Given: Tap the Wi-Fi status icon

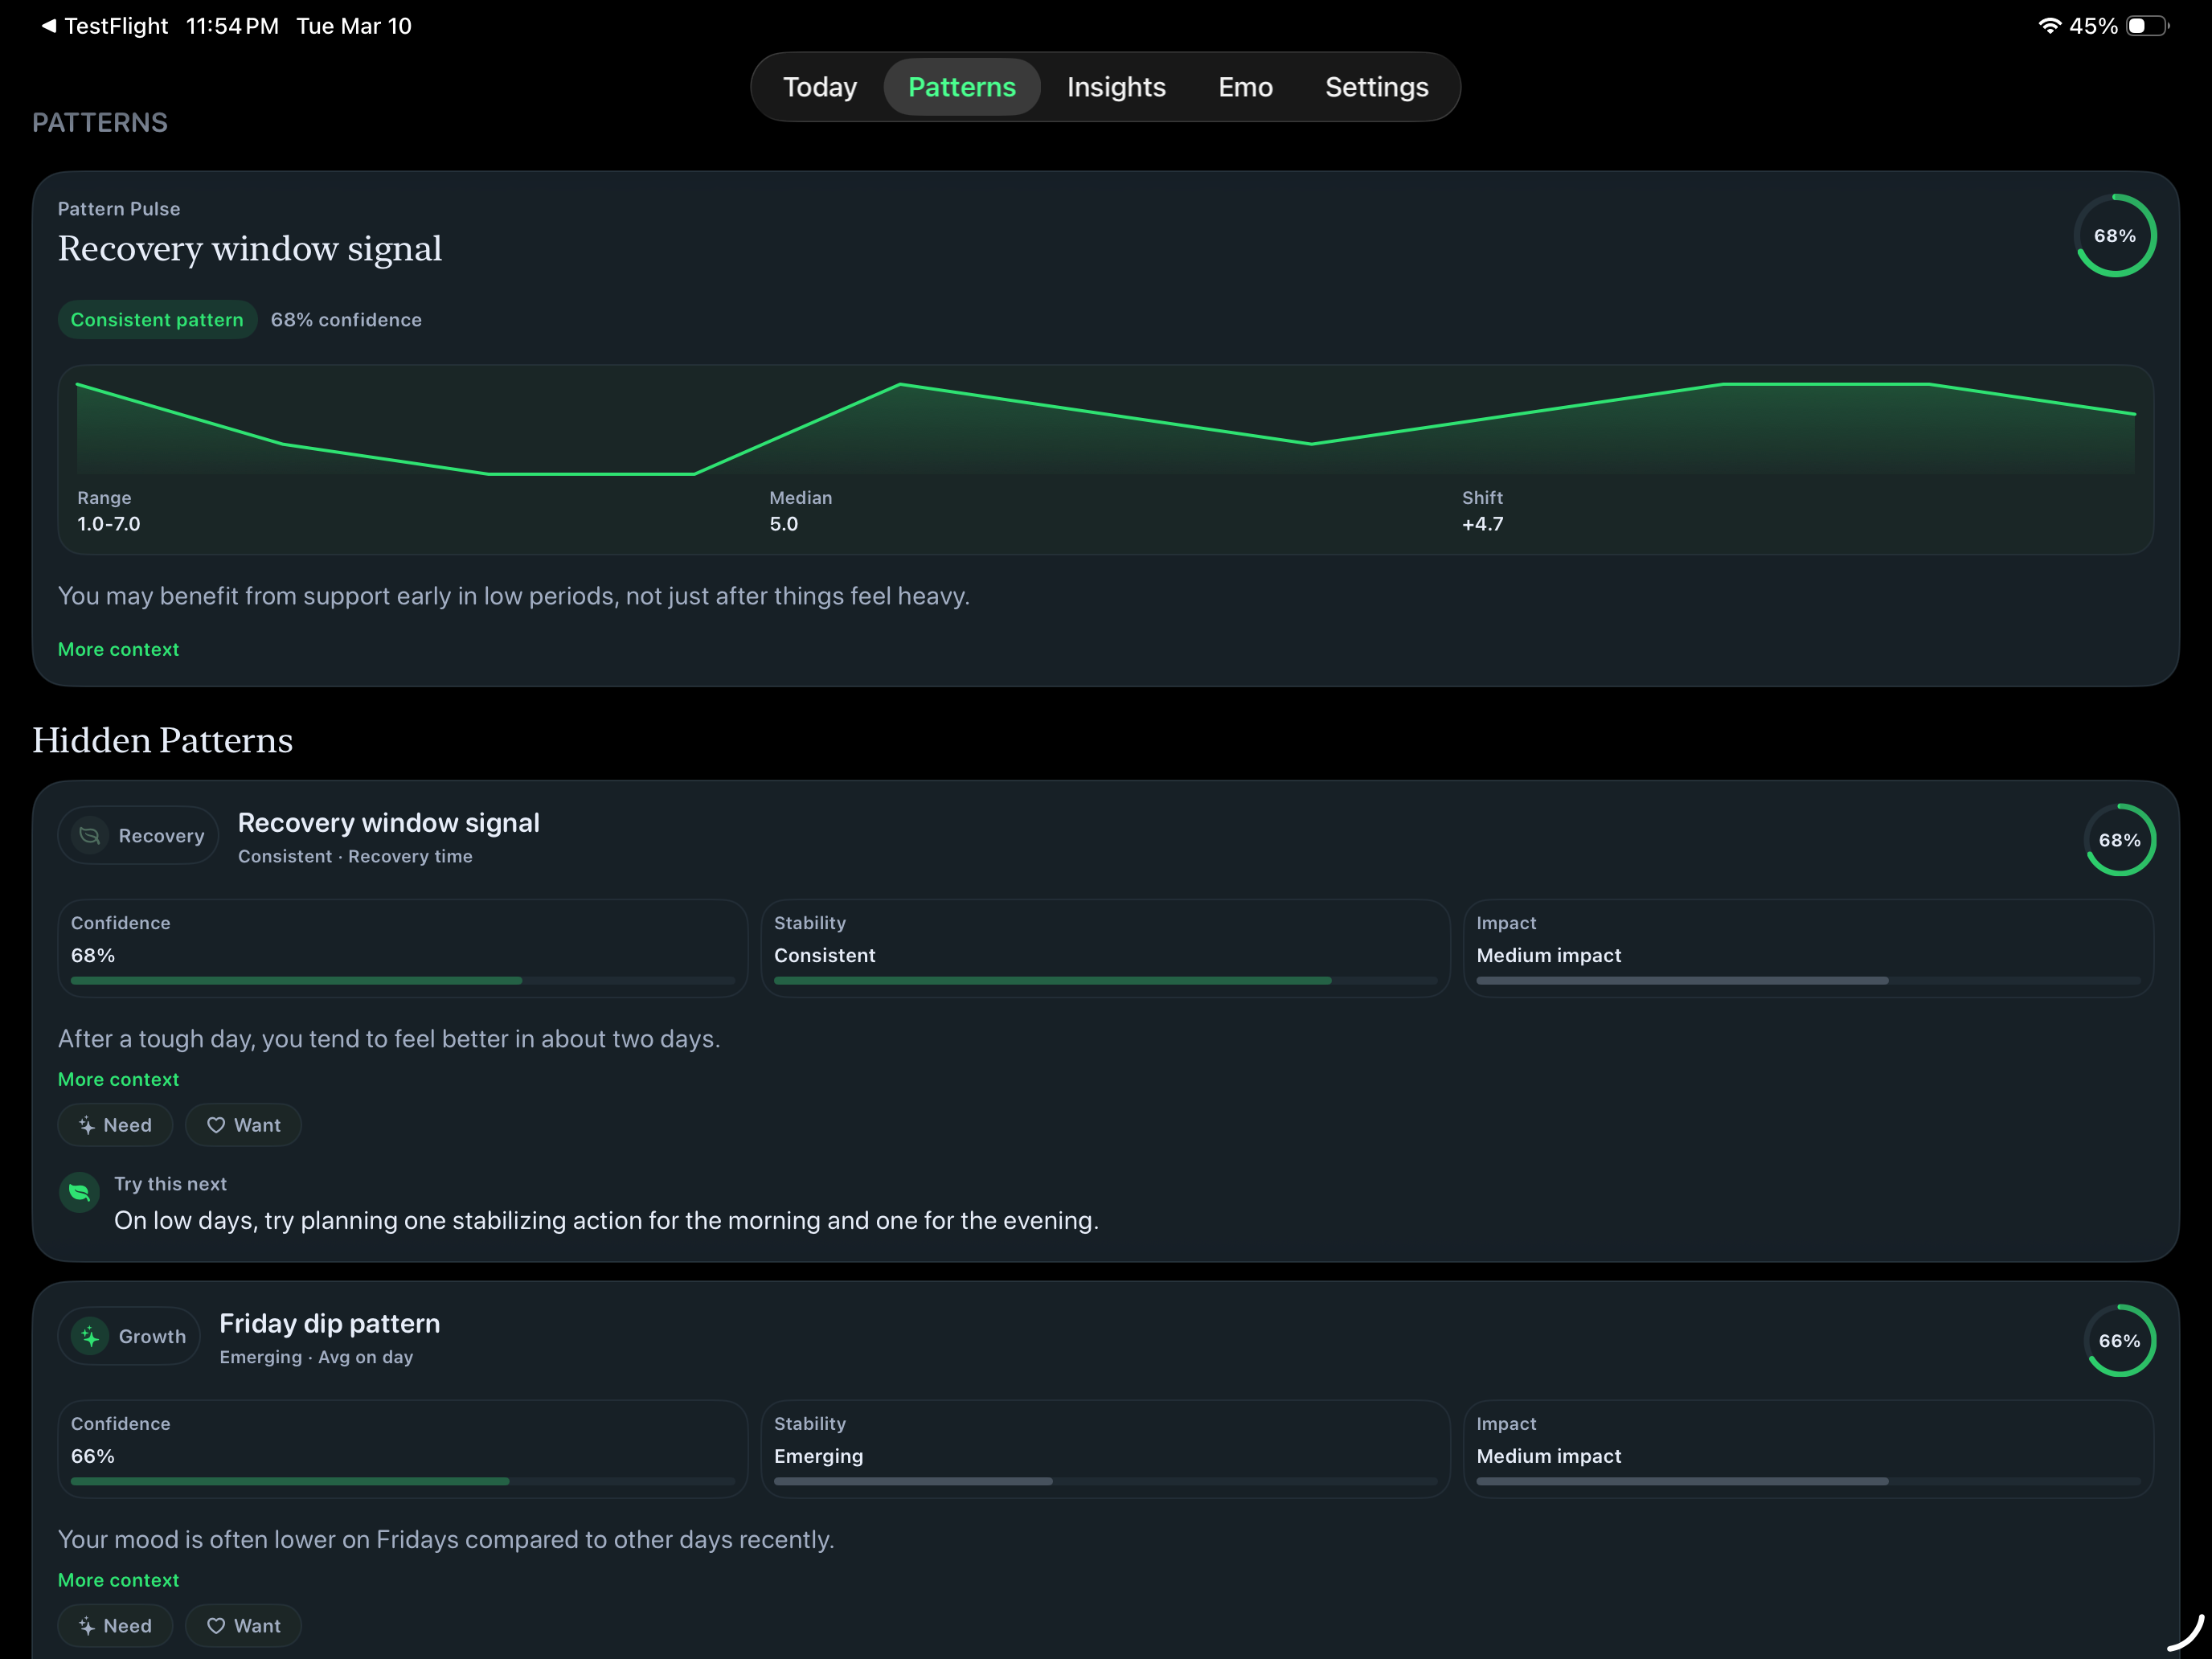Looking at the screenshot, I should pyautogui.click(x=2049, y=26).
